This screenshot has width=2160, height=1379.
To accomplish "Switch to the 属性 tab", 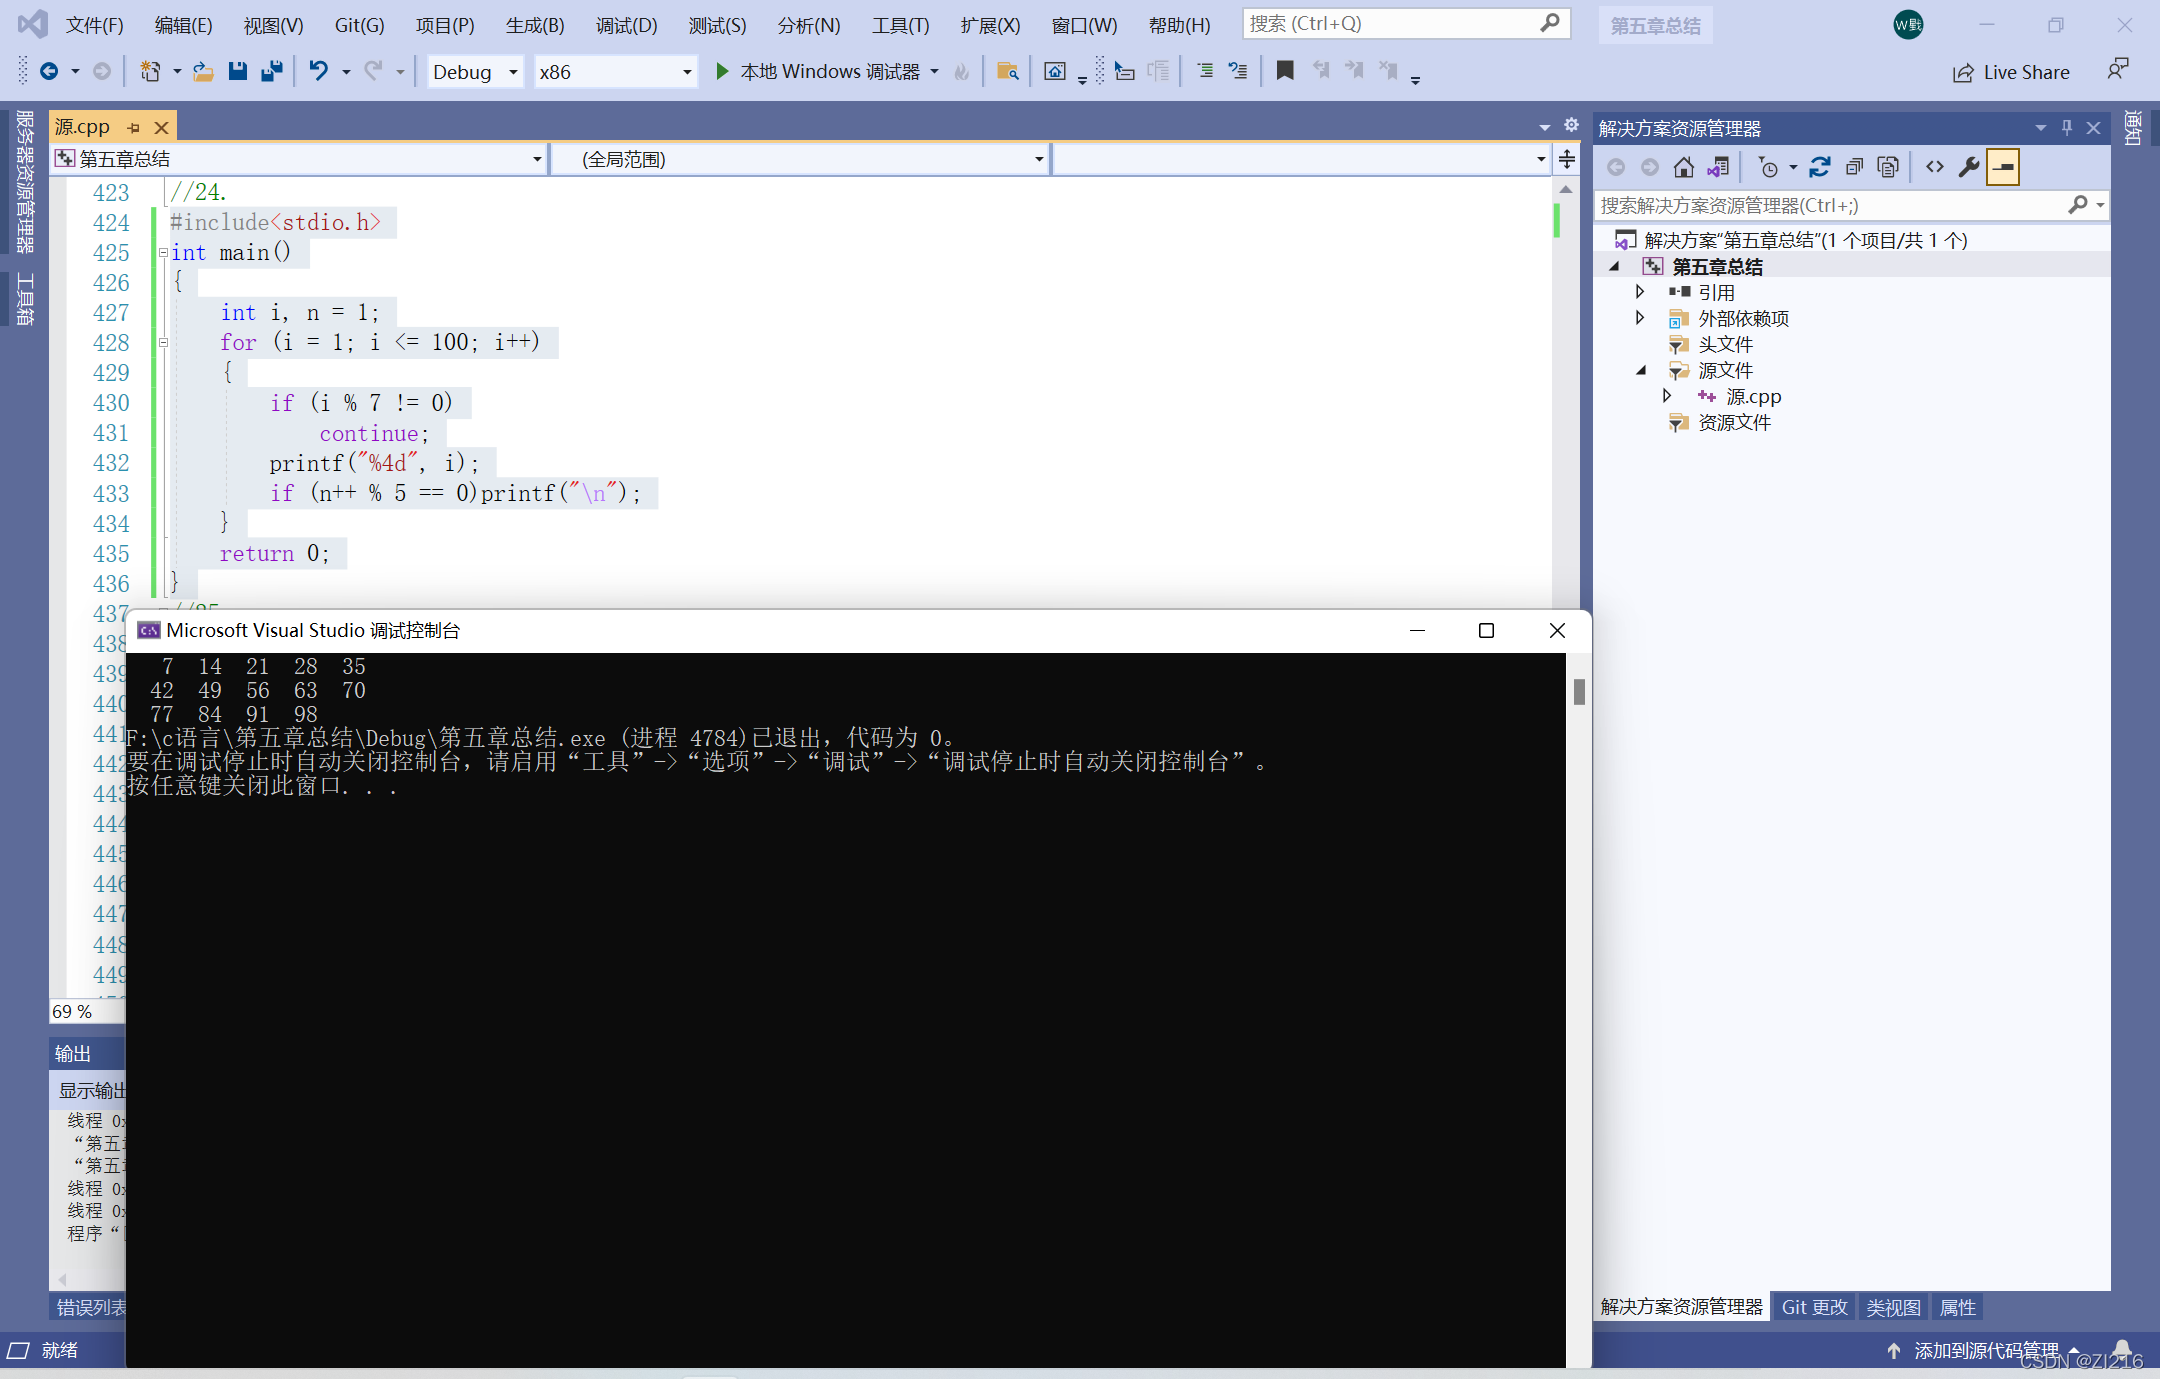I will point(1957,1307).
